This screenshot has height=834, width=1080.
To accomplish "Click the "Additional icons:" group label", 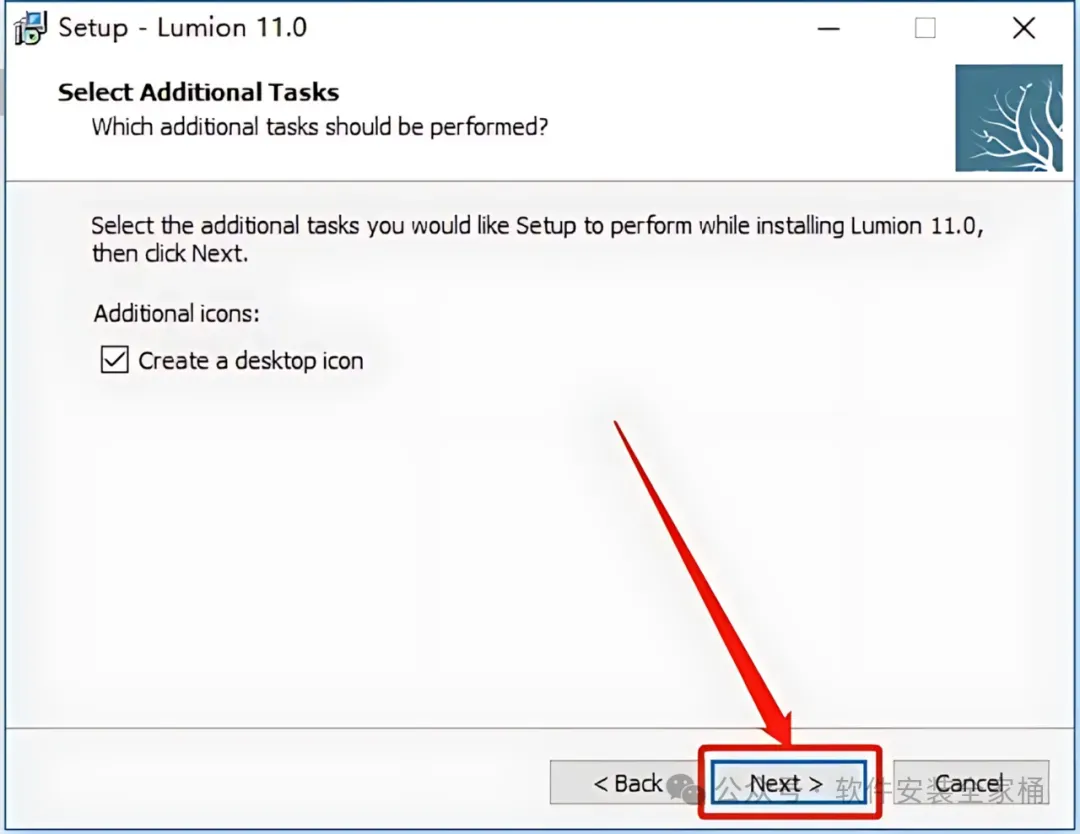I will 177,314.
